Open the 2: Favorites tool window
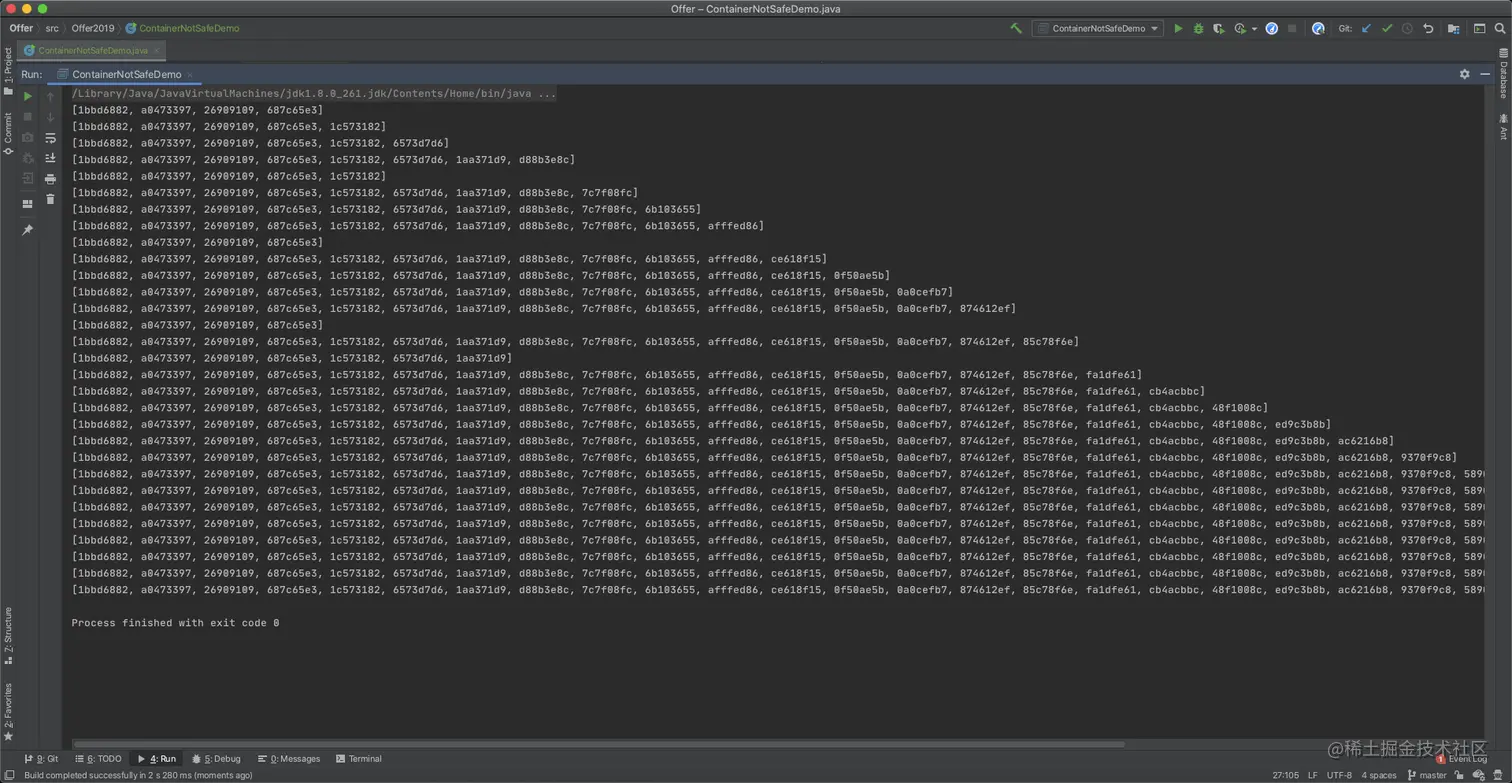 (x=8, y=712)
